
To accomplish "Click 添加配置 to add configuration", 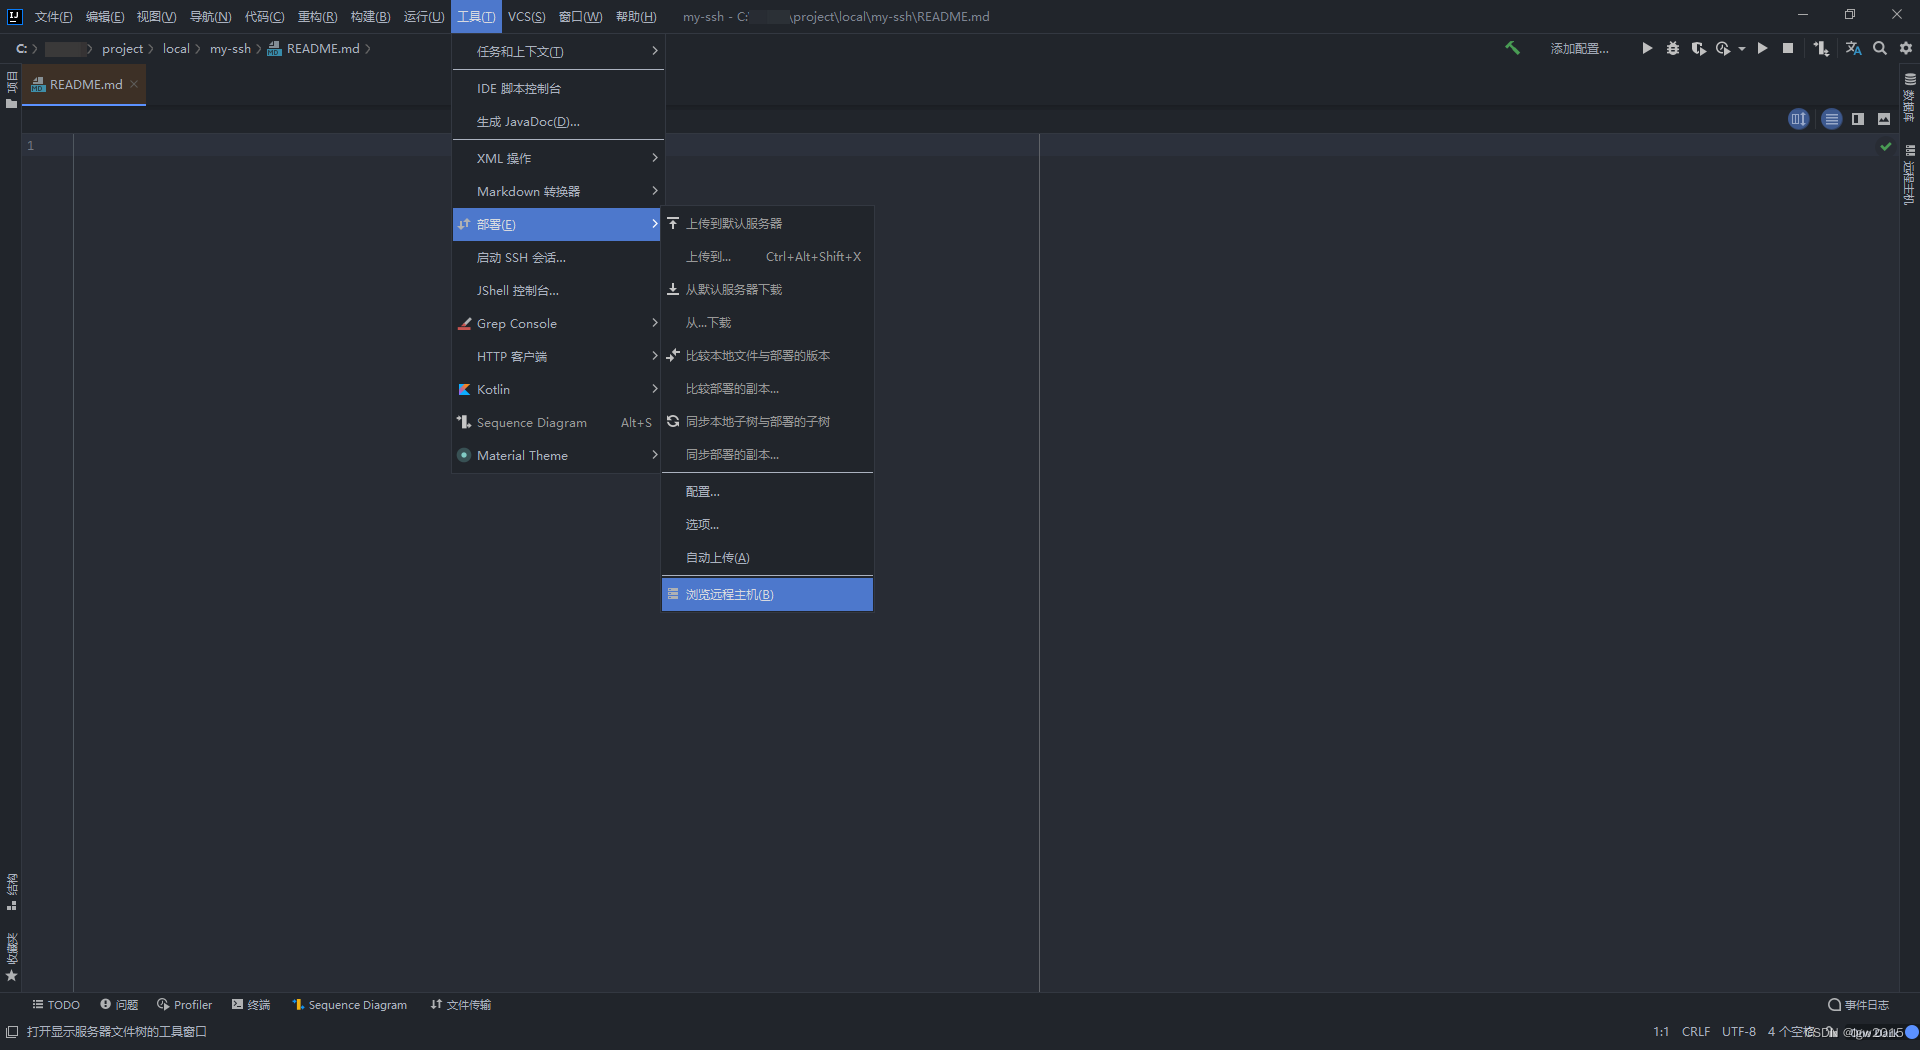I will [x=1578, y=48].
